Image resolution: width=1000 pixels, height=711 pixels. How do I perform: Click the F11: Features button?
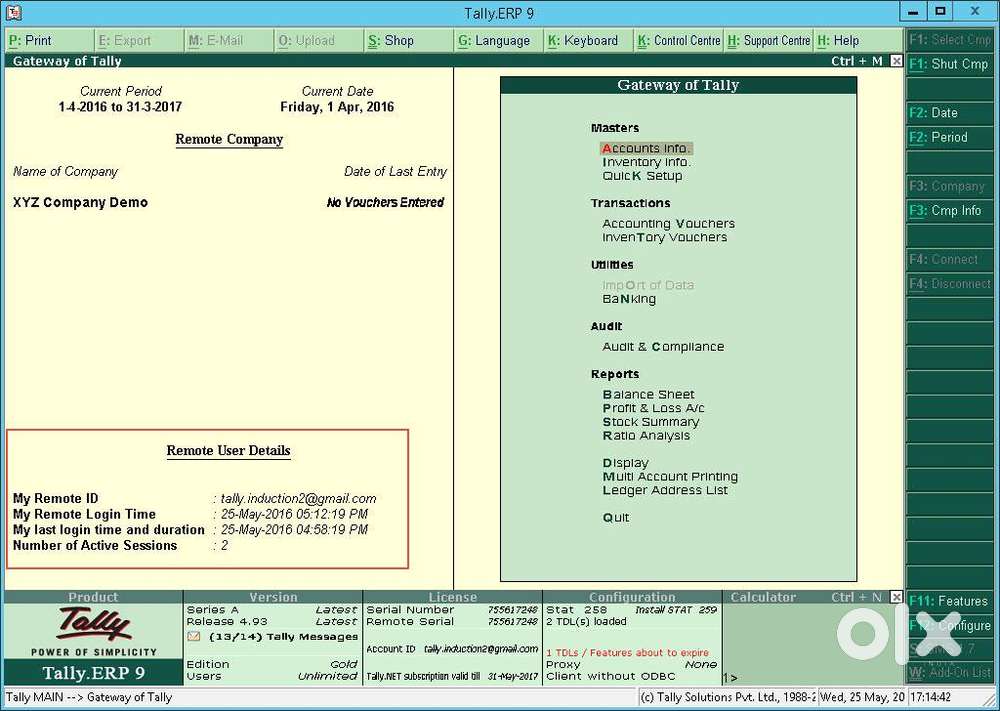[950, 601]
